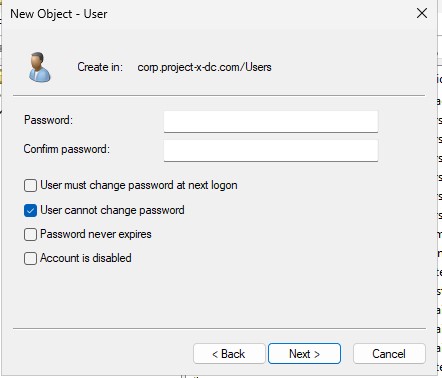Focus the Password input field
This screenshot has height=378, width=442.
(x=271, y=121)
